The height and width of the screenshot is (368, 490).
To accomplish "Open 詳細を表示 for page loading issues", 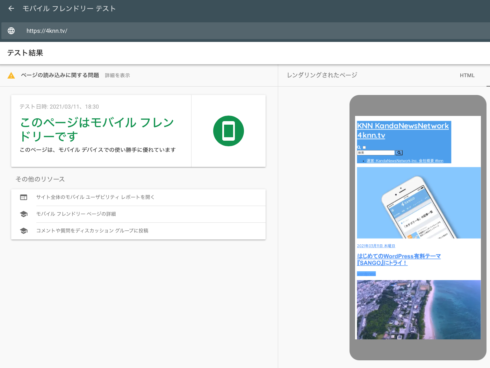I will (117, 76).
